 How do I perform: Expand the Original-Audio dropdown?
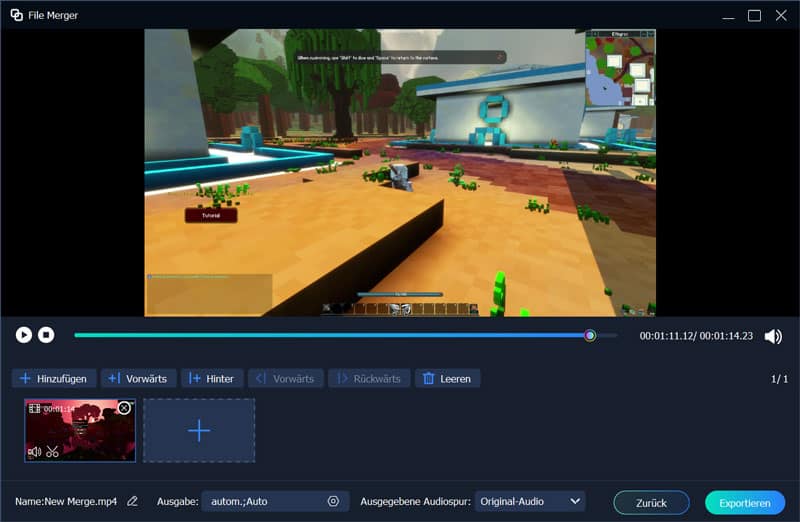point(575,501)
